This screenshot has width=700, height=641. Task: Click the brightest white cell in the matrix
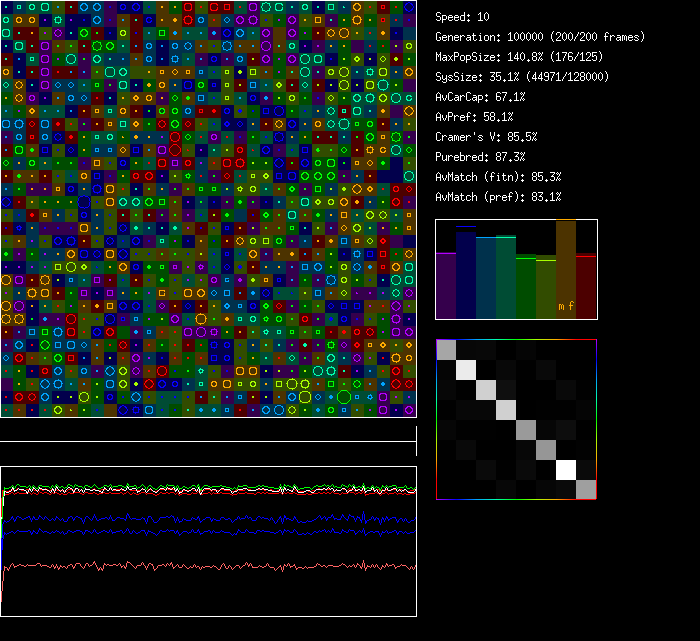click(566, 469)
